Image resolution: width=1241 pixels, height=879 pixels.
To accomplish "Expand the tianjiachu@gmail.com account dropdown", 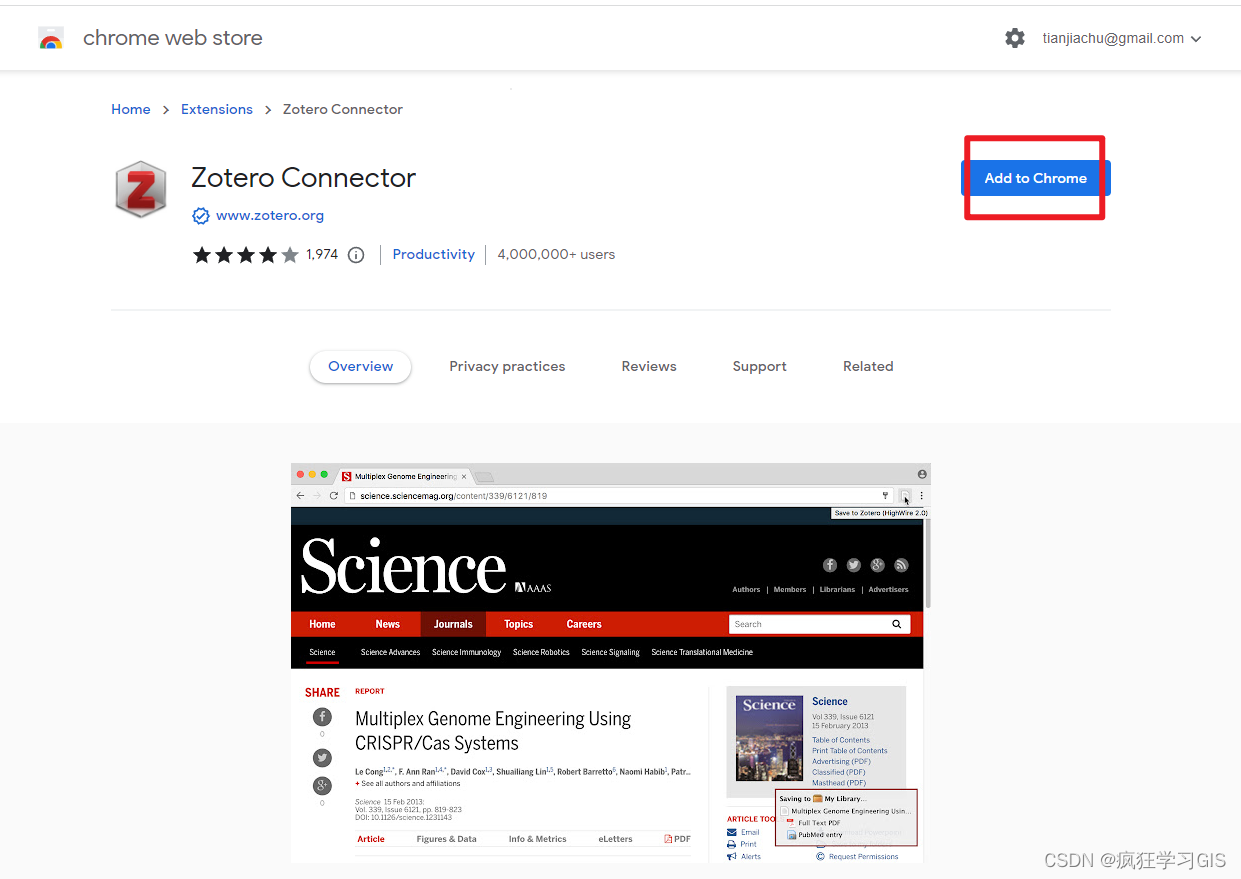I will 1121,38.
